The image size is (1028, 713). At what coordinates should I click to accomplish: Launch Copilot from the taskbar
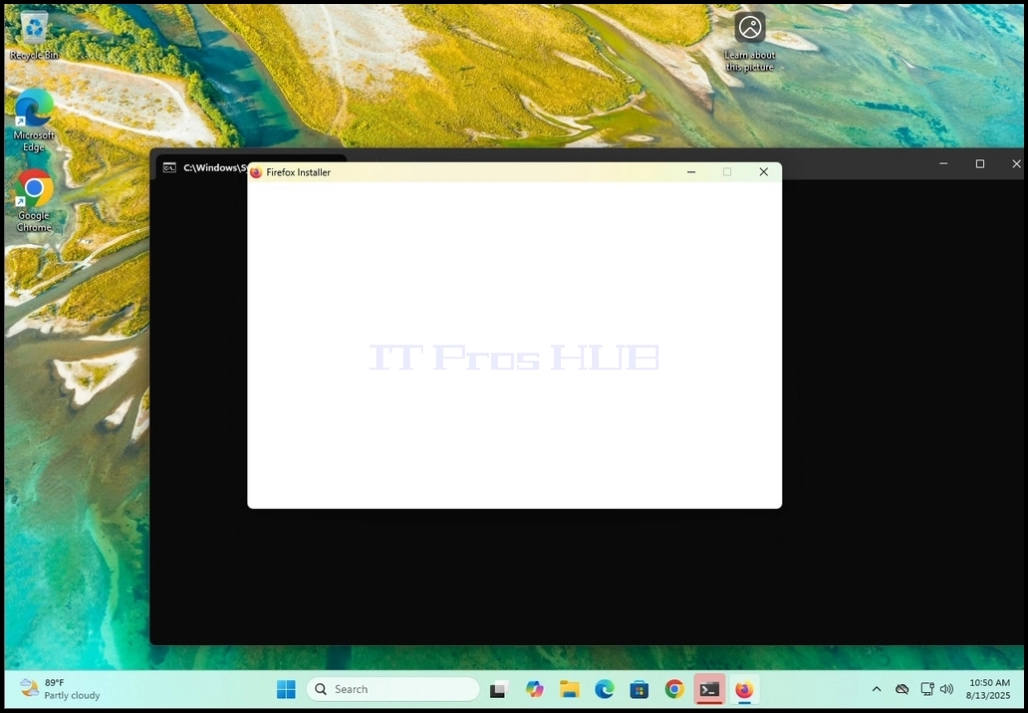coord(534,689)
